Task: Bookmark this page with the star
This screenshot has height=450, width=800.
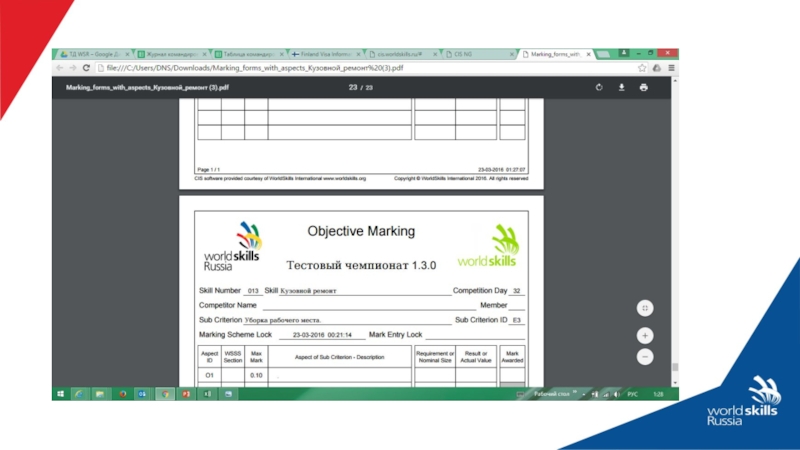Action: (x=642, y=68)
